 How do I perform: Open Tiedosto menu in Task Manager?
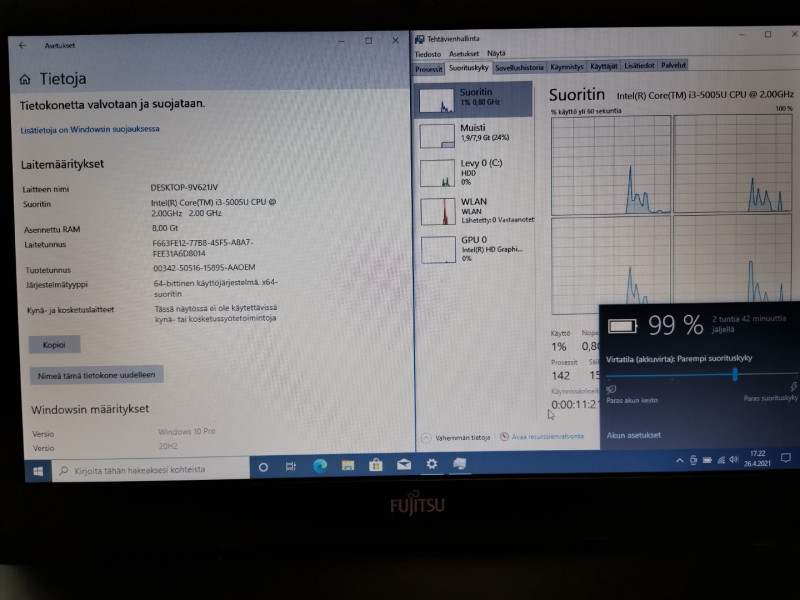tap(428, 54)
